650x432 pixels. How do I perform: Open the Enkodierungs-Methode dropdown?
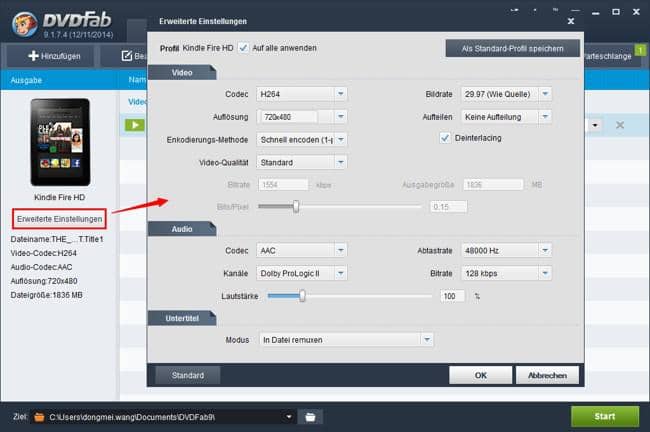[340, 140]
